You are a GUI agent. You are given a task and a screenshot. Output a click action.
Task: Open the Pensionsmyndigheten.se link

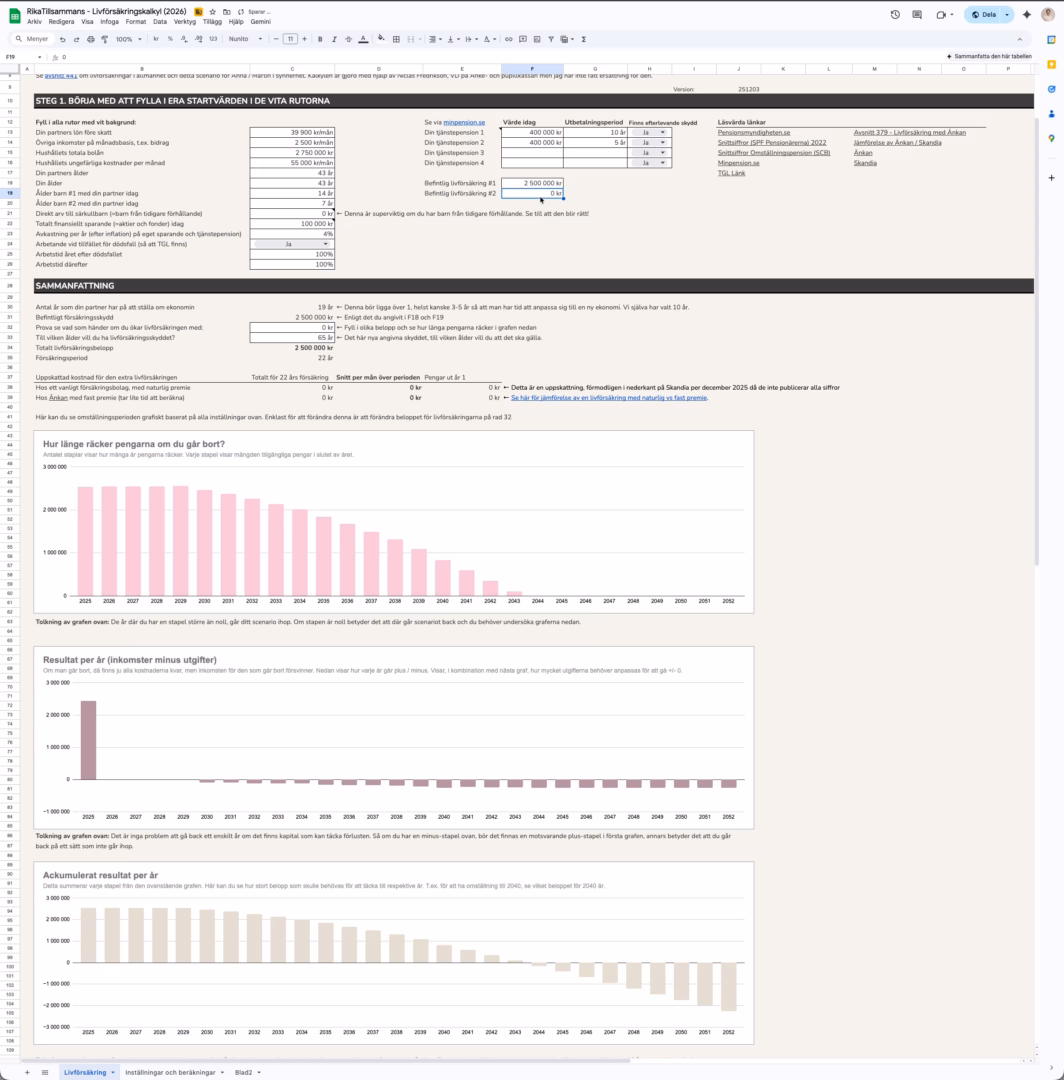pyautogui.click(x=753, y=132)
